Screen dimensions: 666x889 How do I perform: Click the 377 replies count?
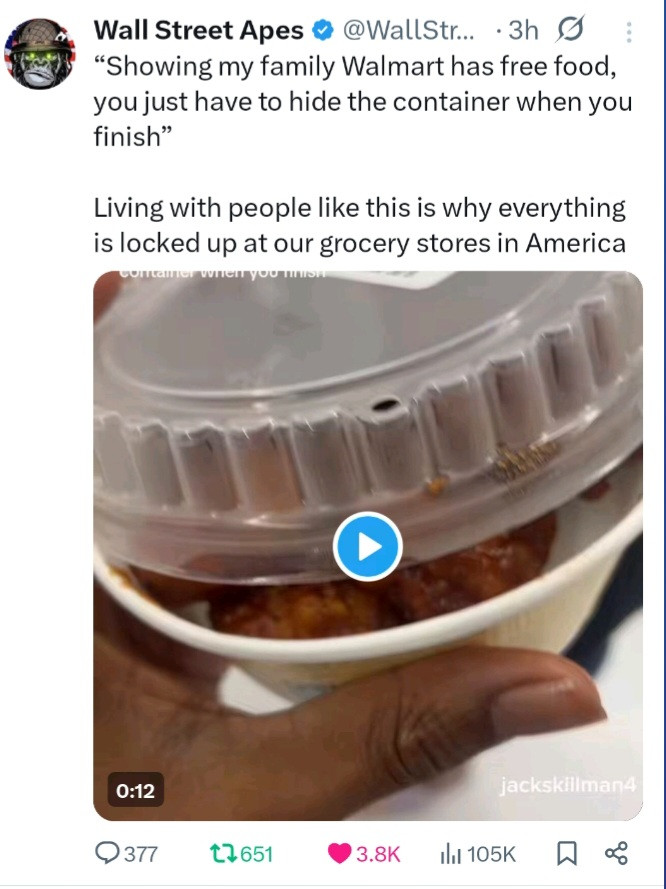(x=141, y=854)
